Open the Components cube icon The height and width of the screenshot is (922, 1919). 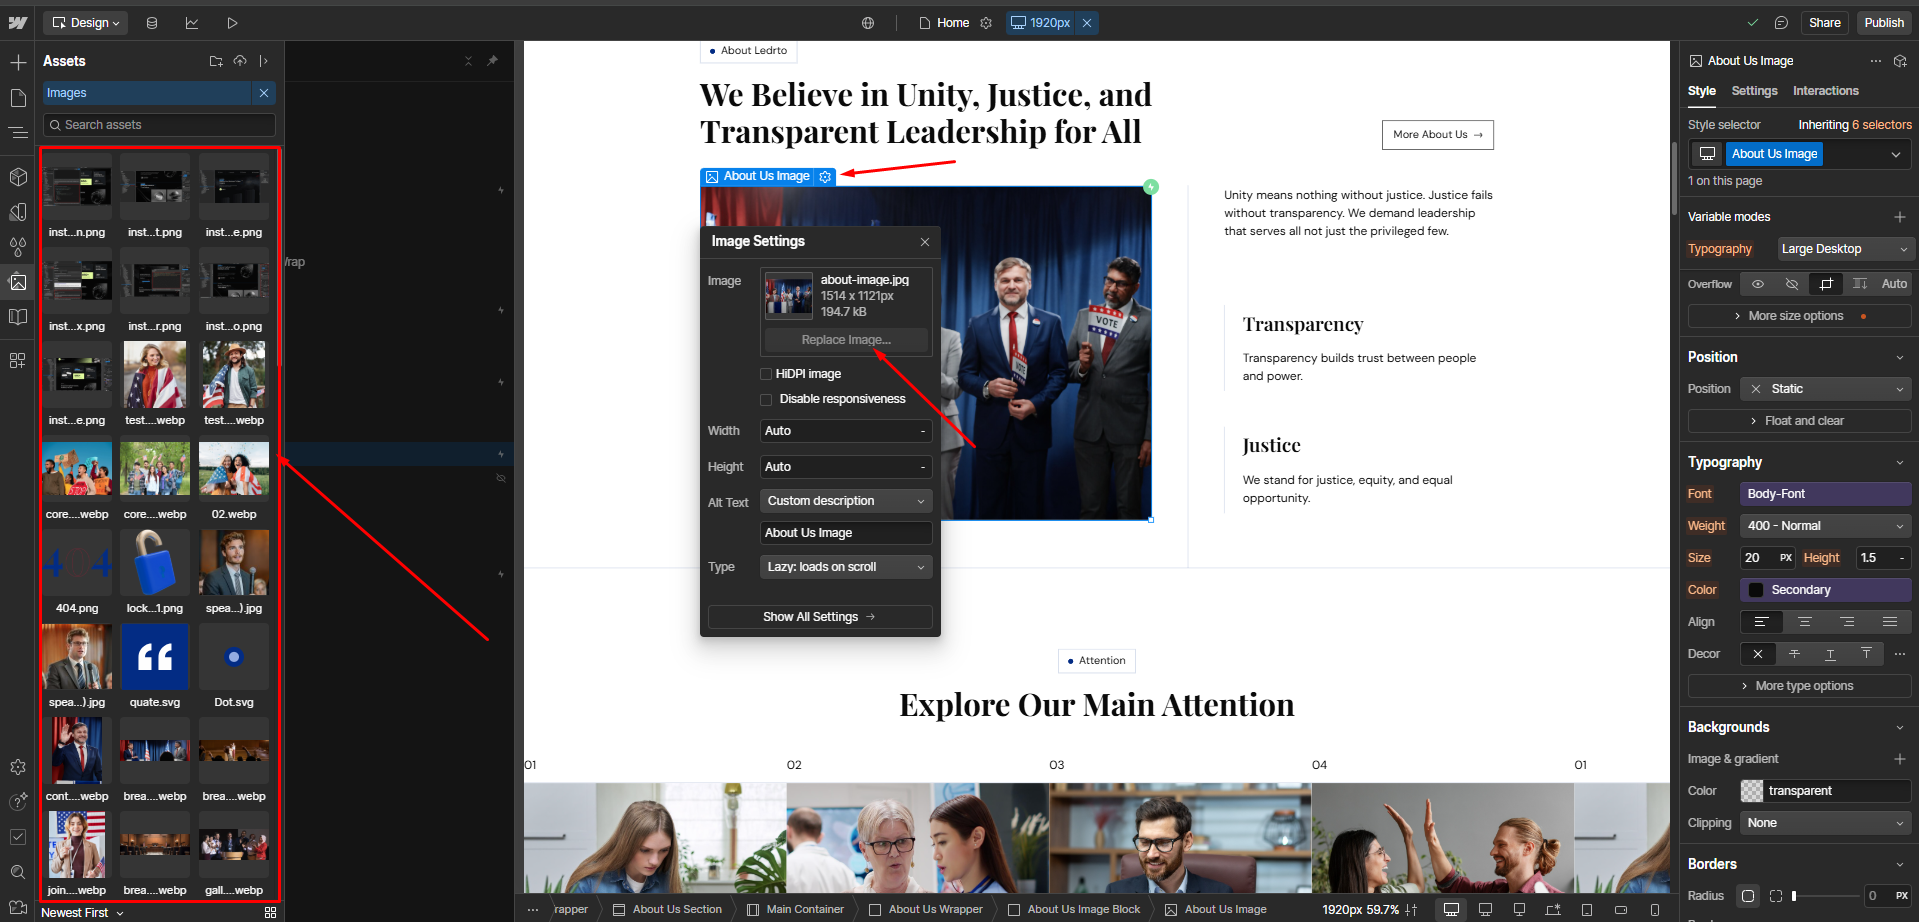18,177
